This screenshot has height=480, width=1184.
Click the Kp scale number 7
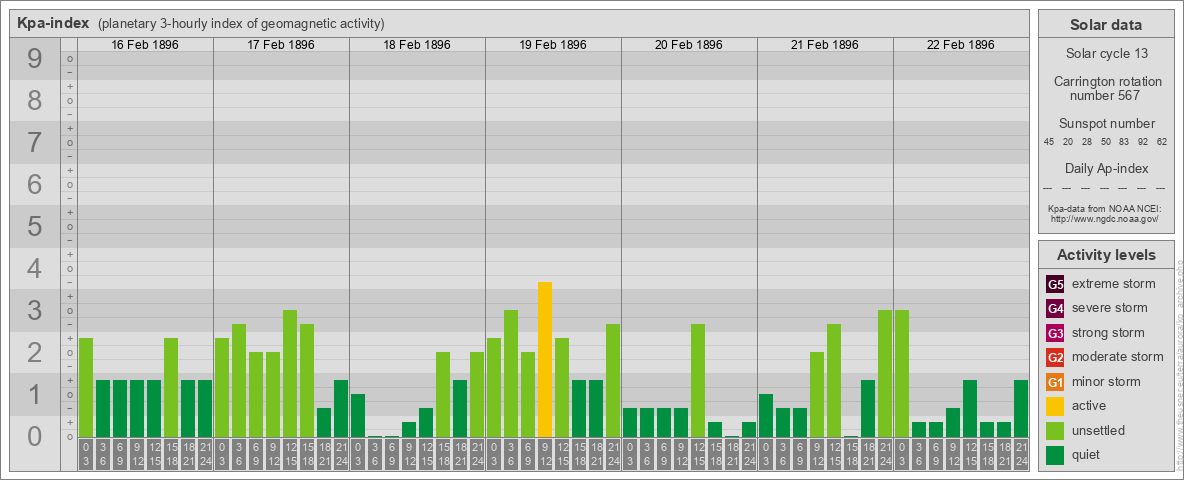[x=35, y=142]
